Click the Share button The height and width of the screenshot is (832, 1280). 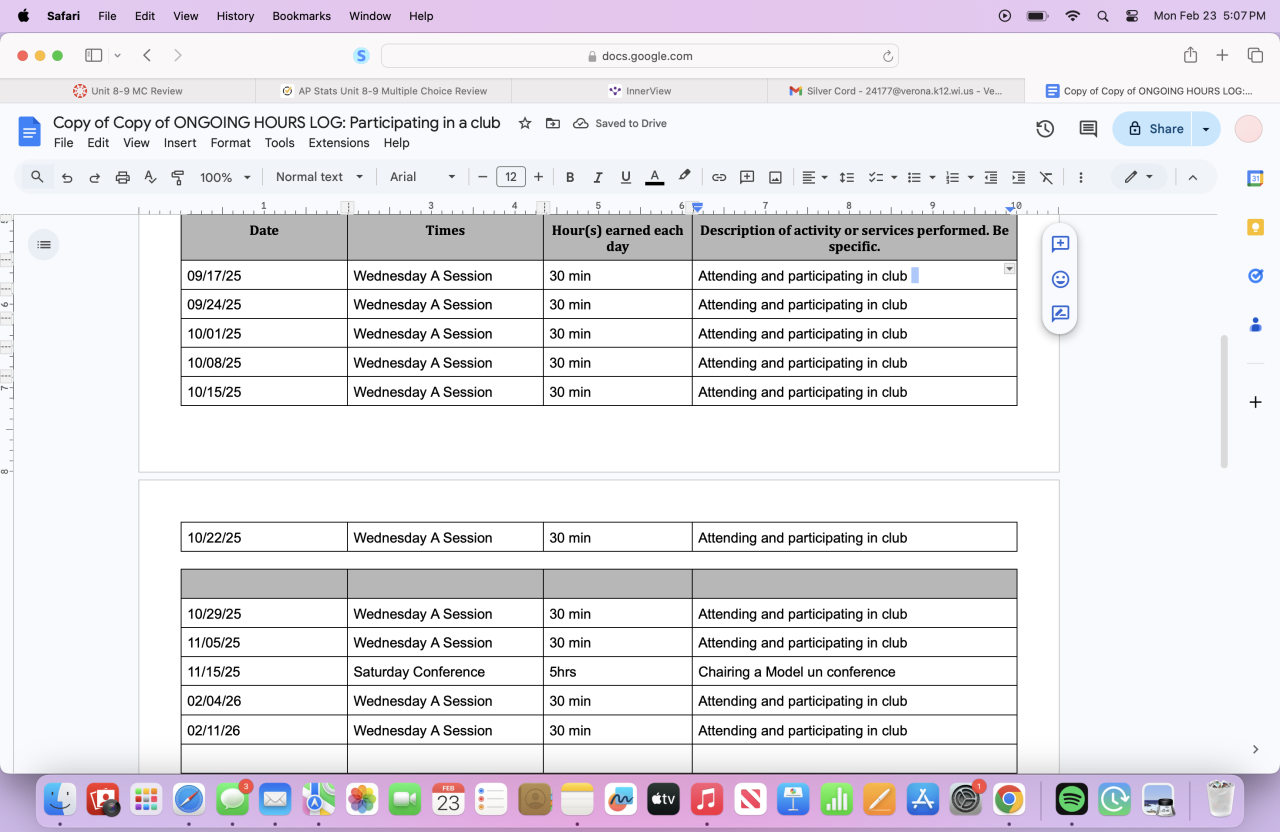coord(1156,129)
